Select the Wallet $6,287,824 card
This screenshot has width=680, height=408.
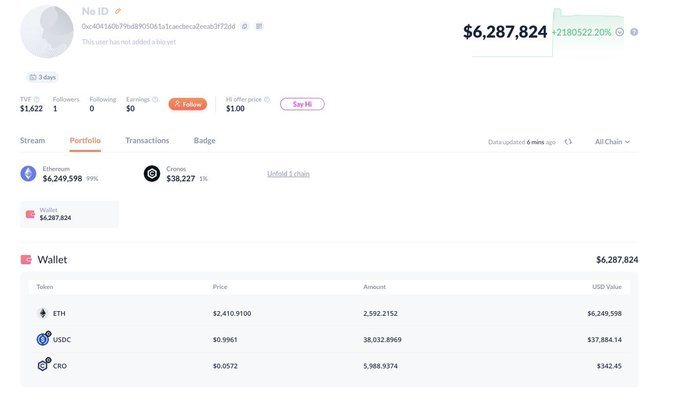pos(69,214)
